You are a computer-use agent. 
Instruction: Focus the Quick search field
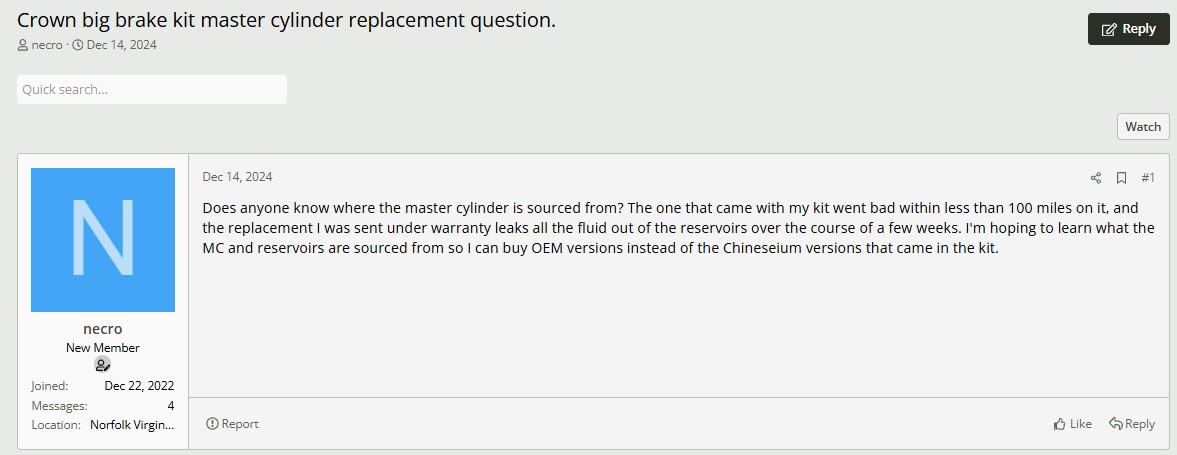[x=152, y=89]
